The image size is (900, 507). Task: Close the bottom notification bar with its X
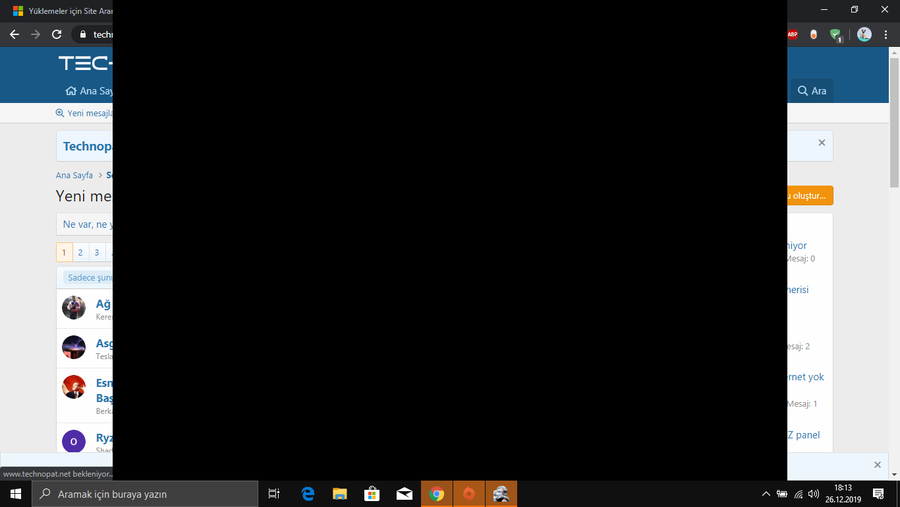pyautogui.click(x=877, y=465)
